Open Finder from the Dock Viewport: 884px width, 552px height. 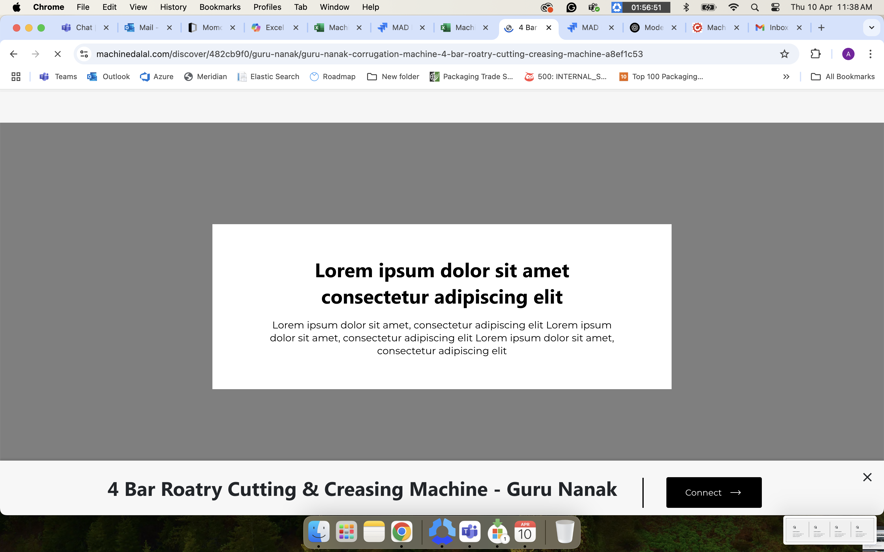pos(319,532)
